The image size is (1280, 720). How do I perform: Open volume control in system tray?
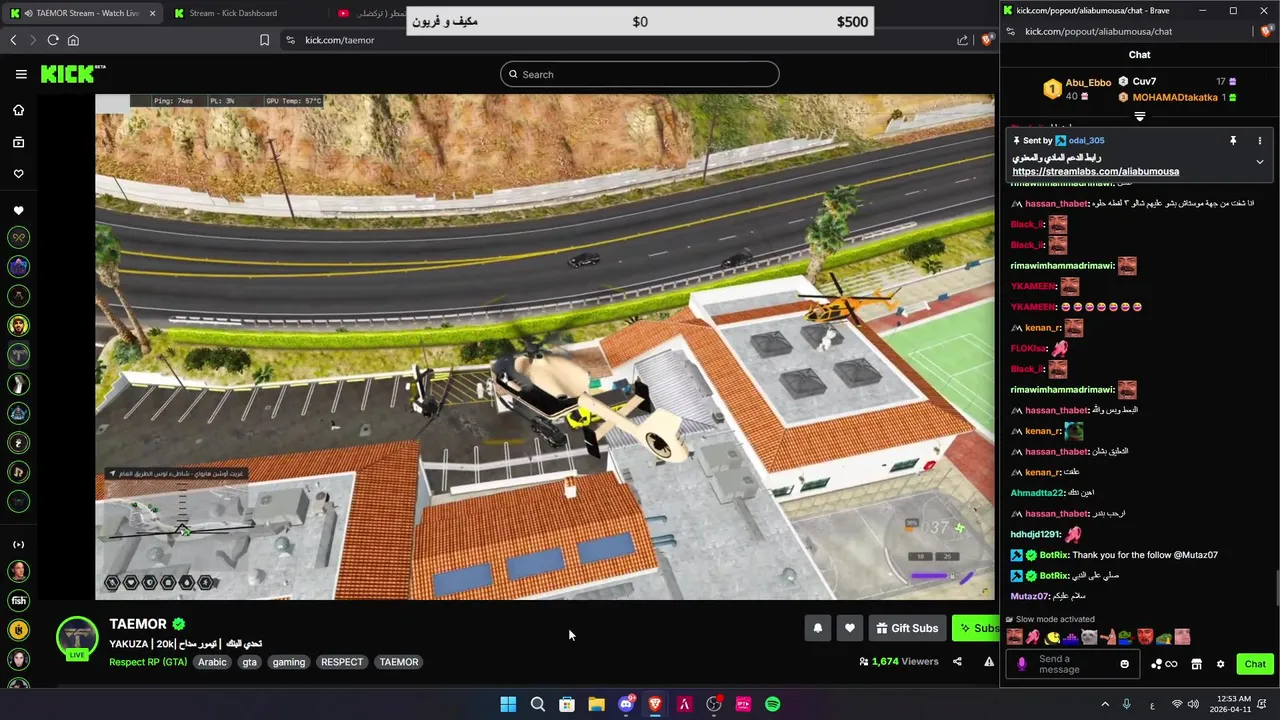(1193, 704)
